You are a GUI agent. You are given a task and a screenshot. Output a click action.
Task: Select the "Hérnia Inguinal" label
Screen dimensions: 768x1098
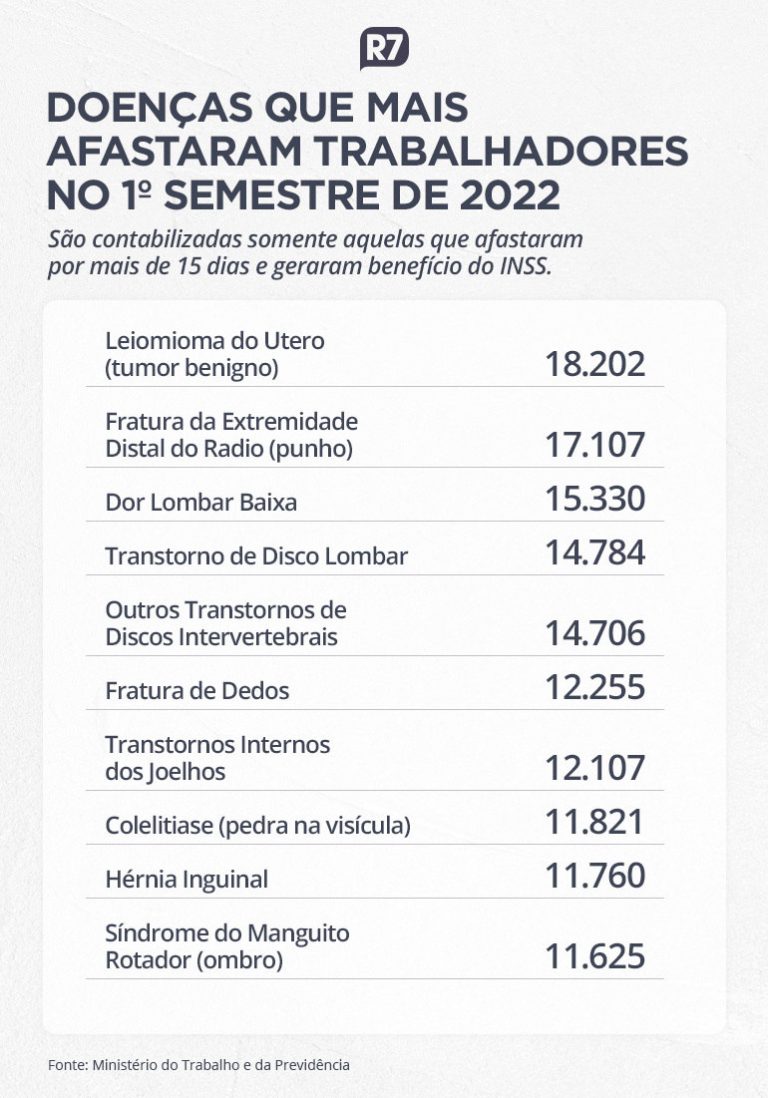point(187,880)
